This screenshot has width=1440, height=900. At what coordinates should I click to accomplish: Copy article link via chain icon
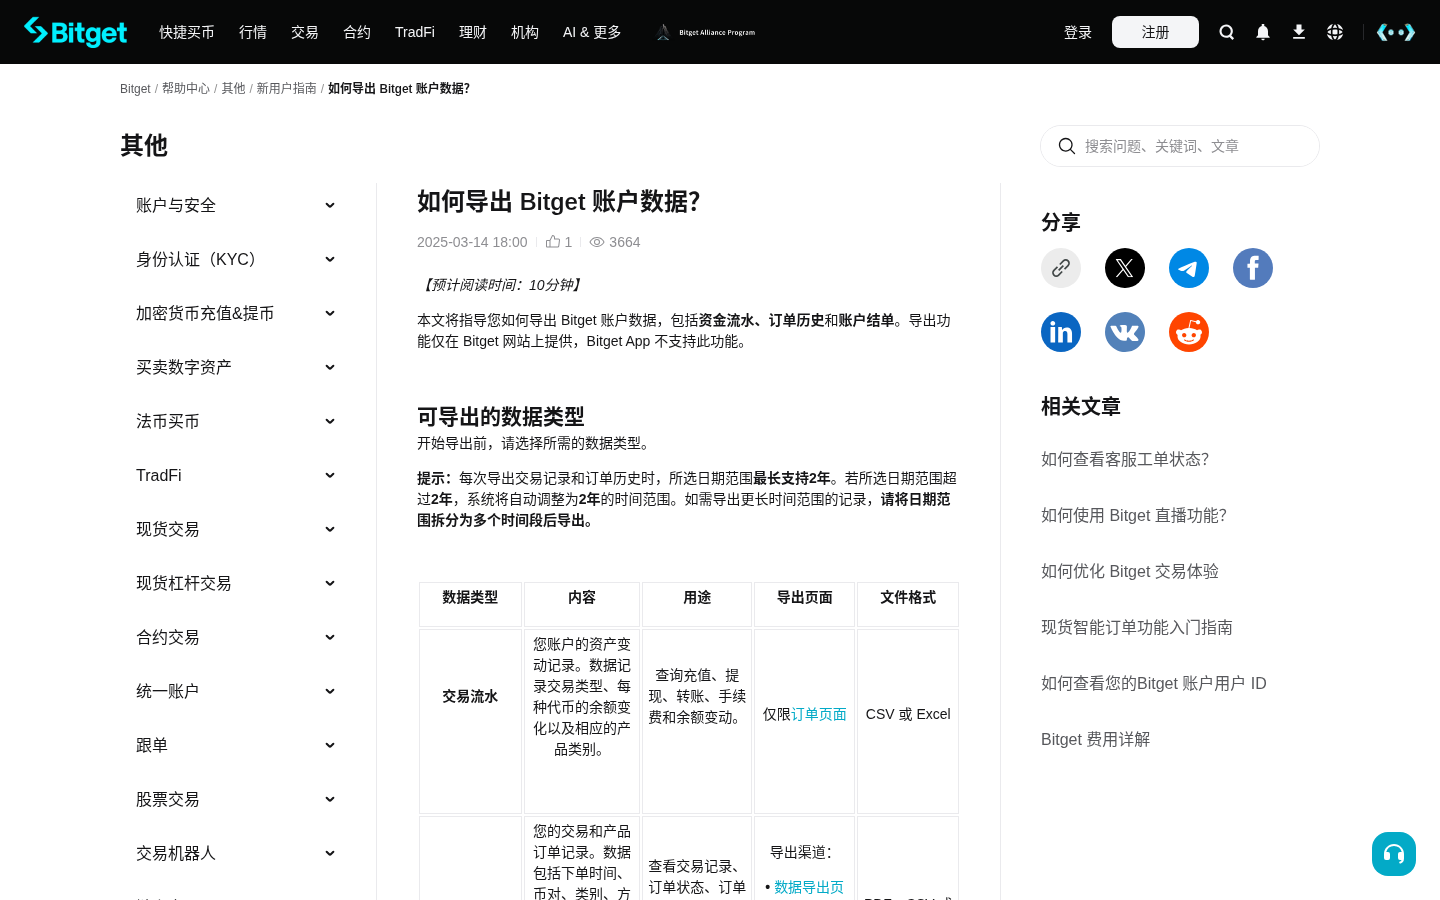coord(1061,268)
